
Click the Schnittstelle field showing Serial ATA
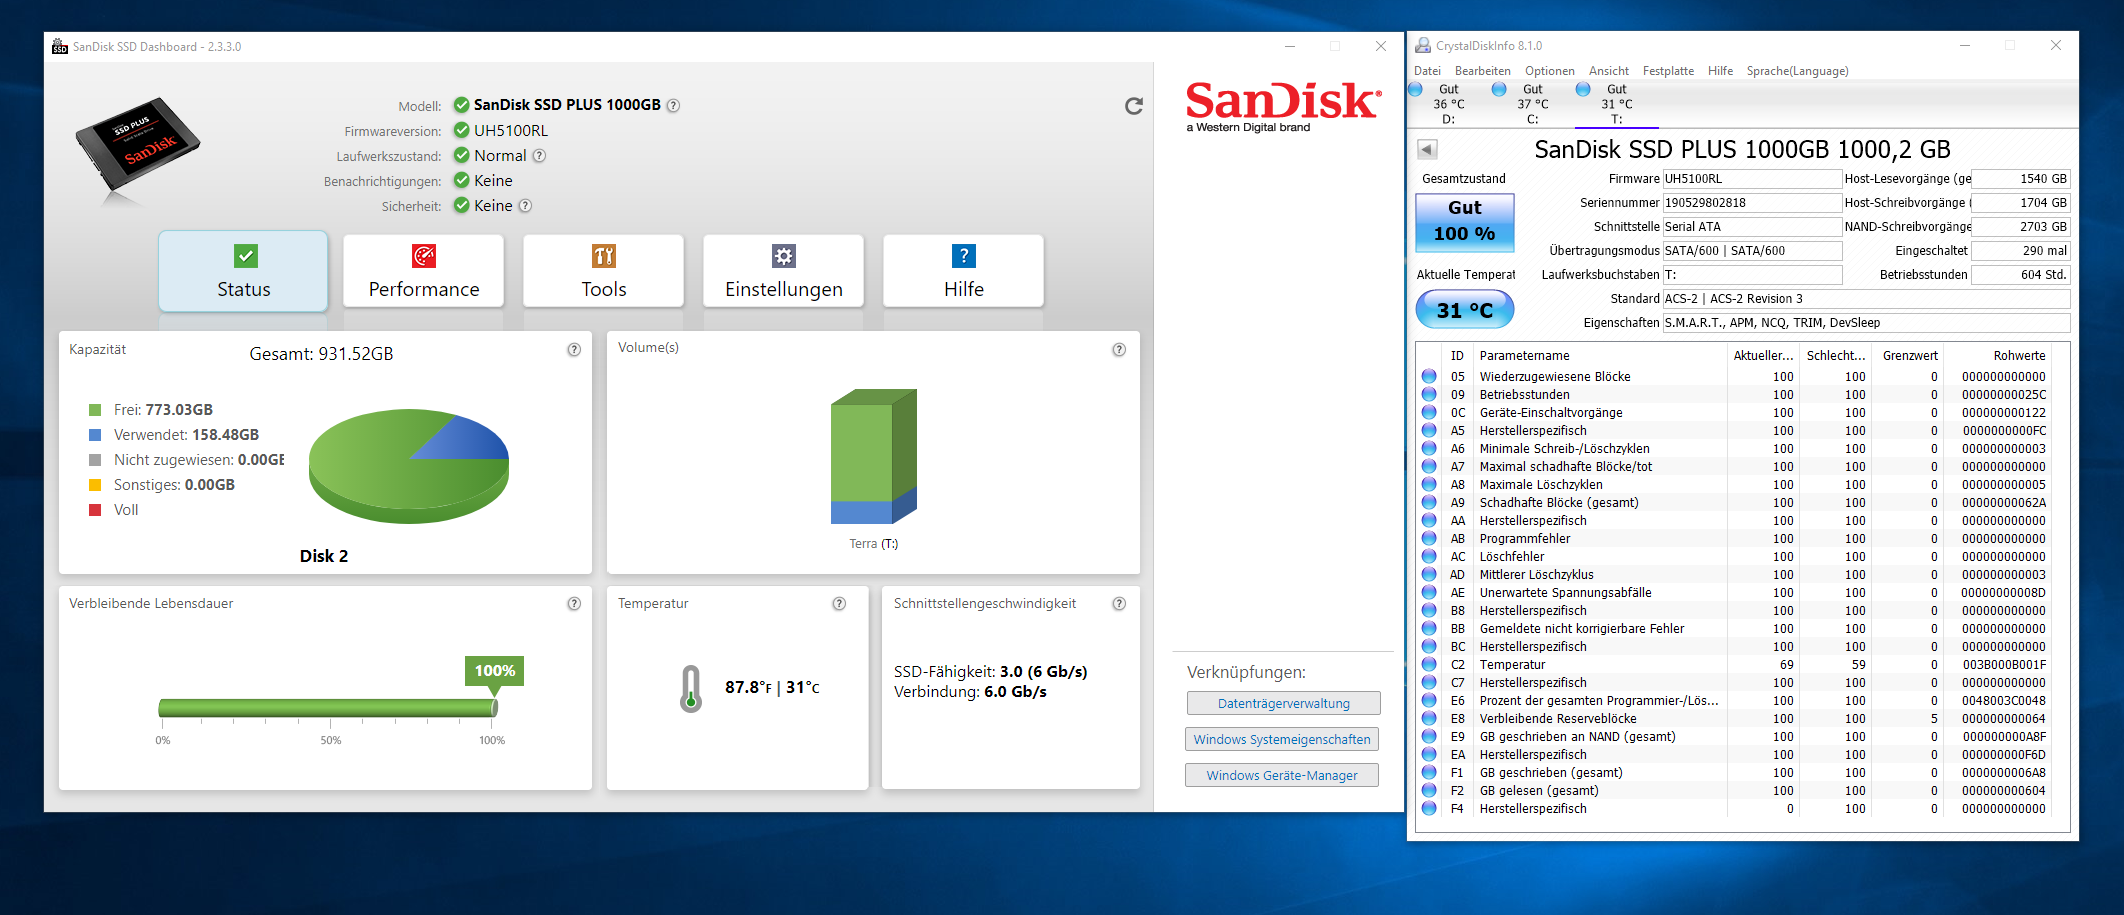(x=1751, y=227)
